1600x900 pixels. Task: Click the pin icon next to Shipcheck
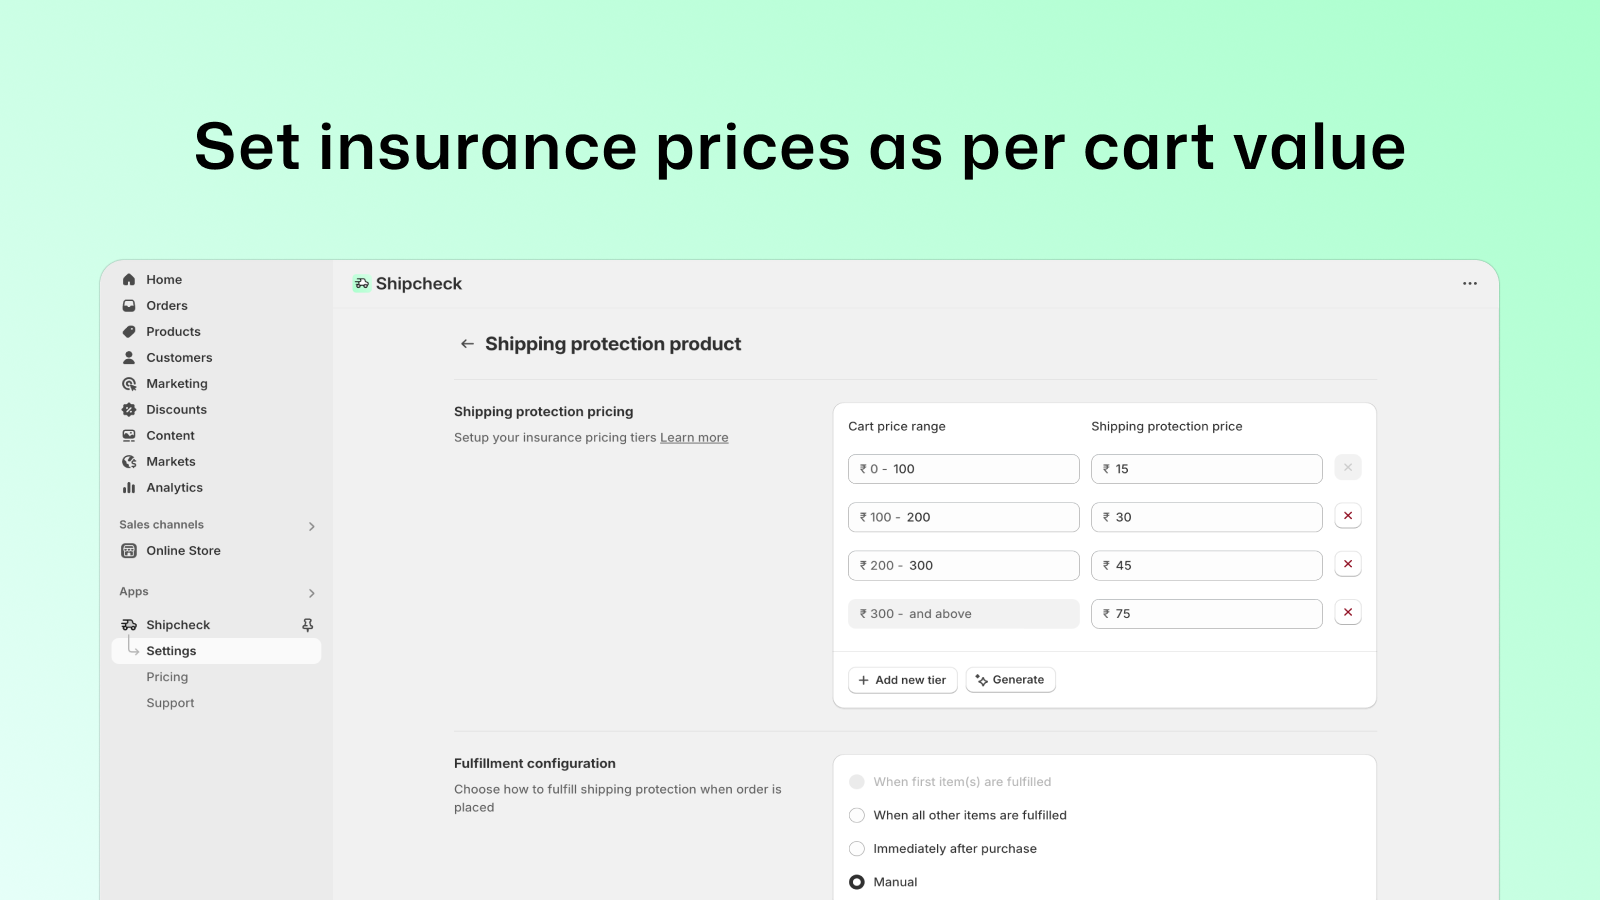[308, 625]
